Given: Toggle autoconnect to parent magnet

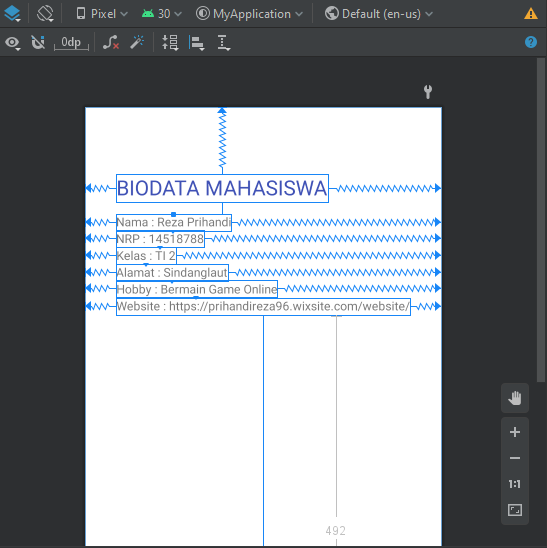Looking at the screenshot, I should [38, 43].
